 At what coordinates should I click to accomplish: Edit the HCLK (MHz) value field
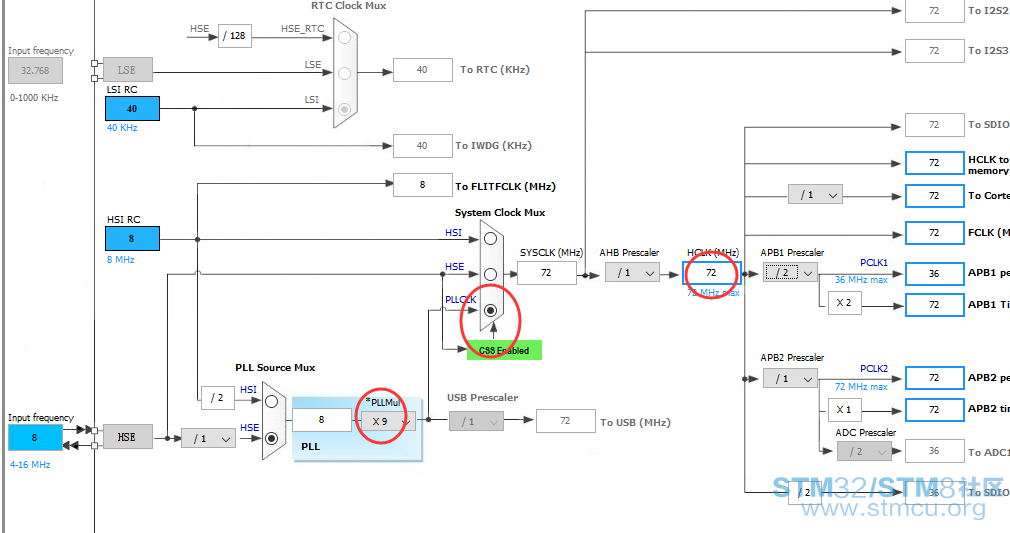(x=712, y=273)
